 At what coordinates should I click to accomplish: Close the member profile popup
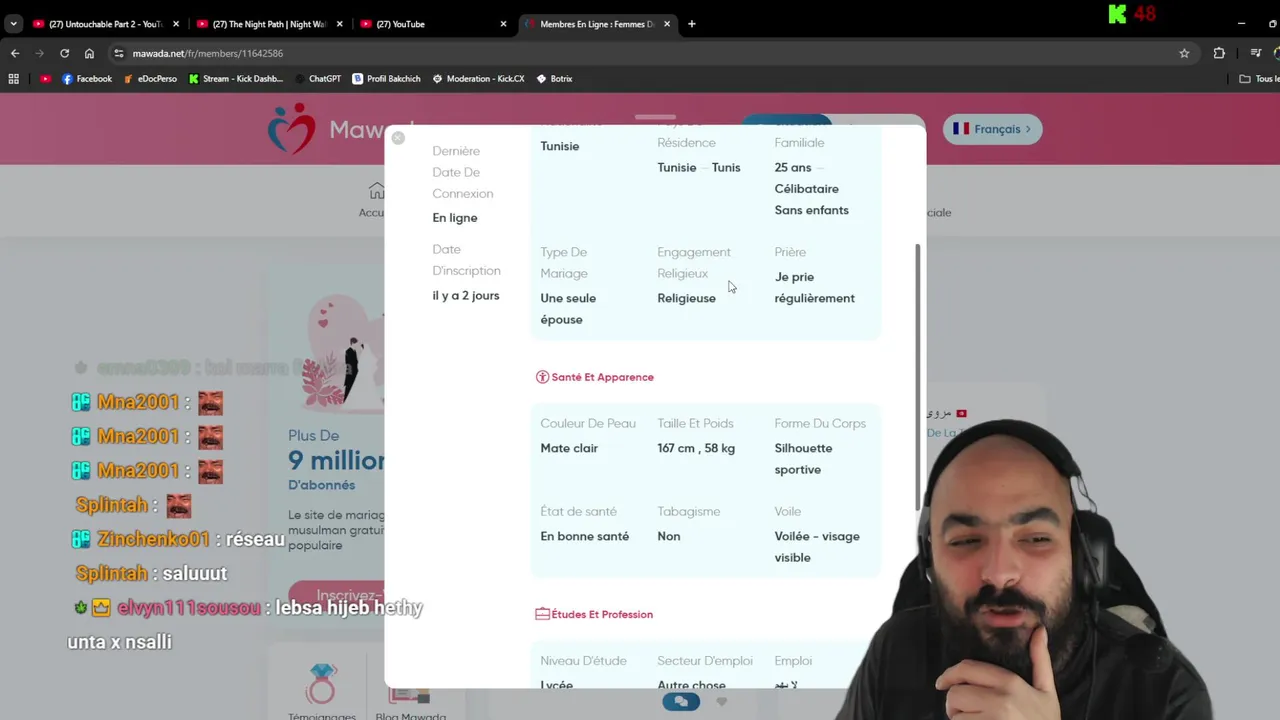398,138
